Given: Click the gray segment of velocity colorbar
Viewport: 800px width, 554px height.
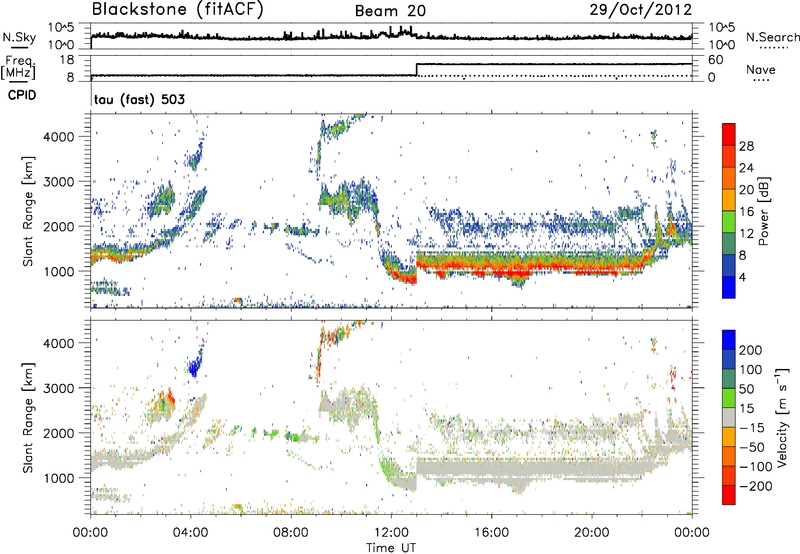Looking at the screenshot, I should 729,417.
